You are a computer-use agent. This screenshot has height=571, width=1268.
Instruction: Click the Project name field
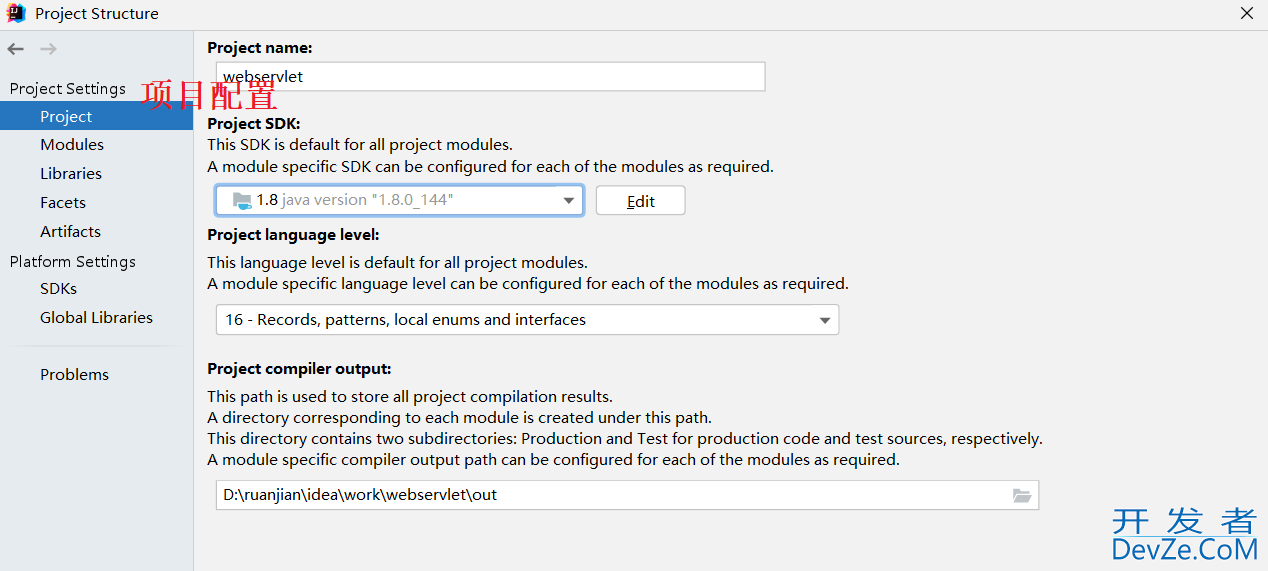point(491,76)
